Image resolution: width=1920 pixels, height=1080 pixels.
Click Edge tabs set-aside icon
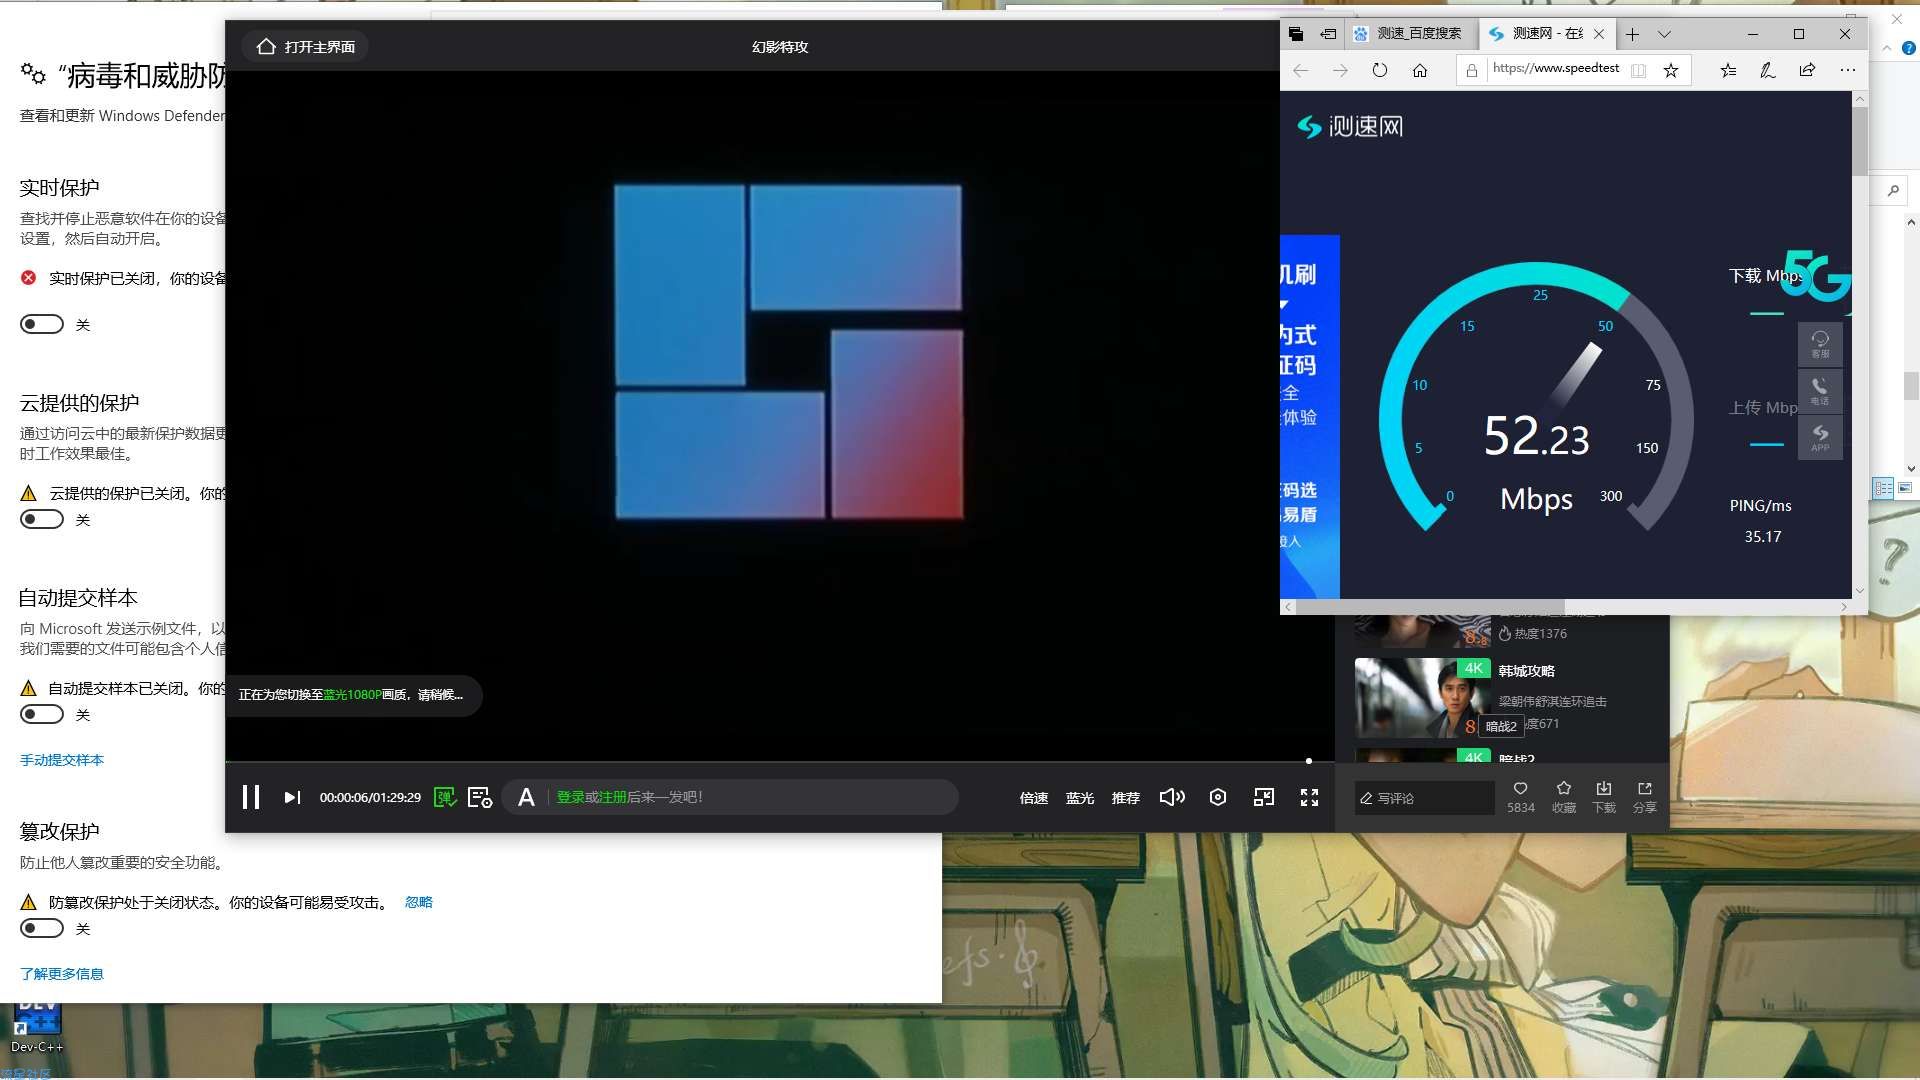point(1296,34)
